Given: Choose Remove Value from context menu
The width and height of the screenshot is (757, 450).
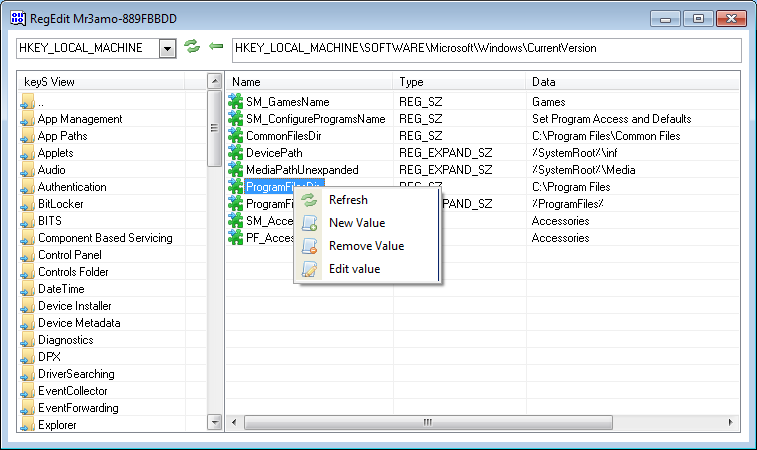Looking at the screenshot, I should pos(366,246).
